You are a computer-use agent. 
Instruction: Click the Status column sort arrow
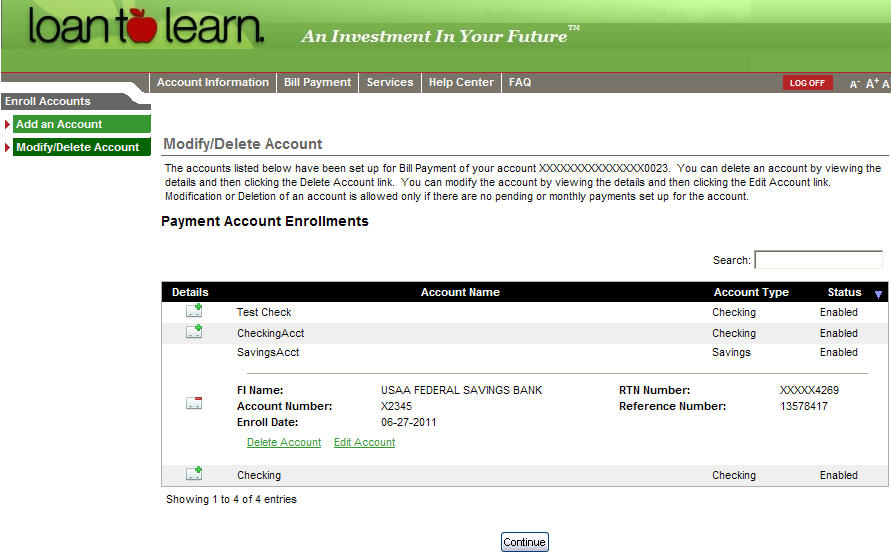click(878, 294)
